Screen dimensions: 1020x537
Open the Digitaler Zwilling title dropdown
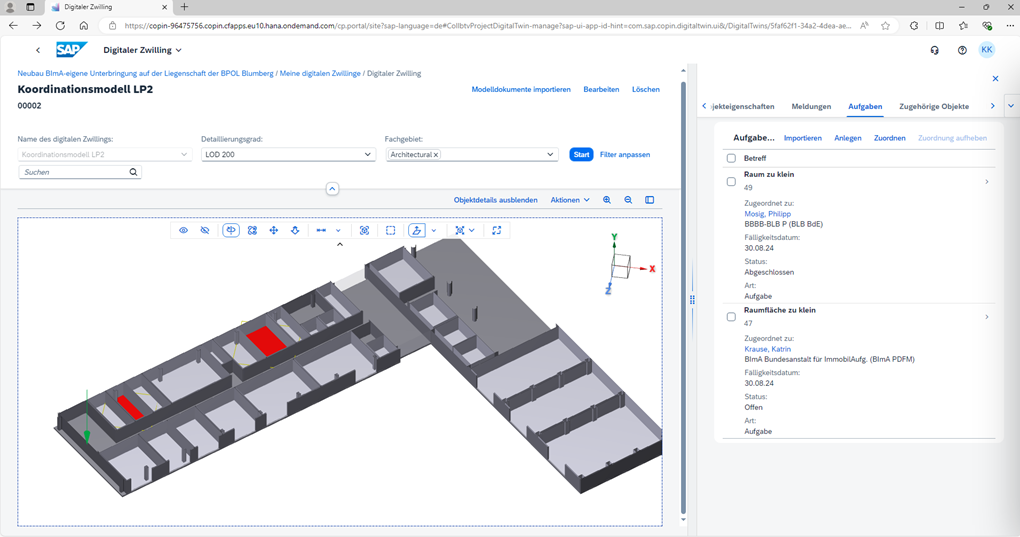(142, 50)
